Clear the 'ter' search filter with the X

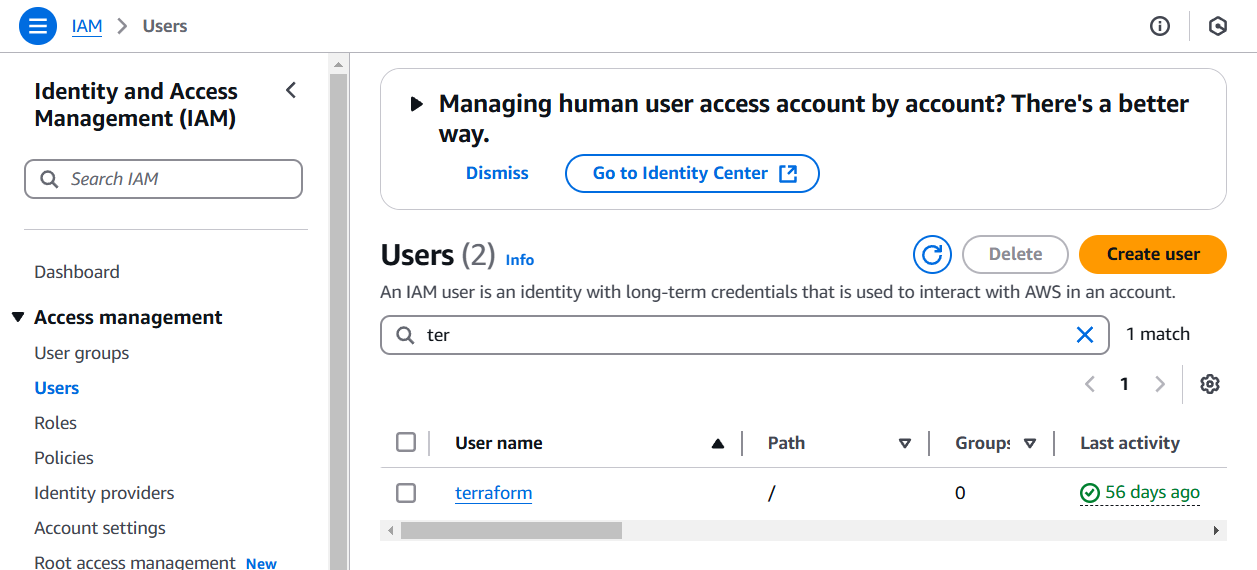(x=1085, y=335)
